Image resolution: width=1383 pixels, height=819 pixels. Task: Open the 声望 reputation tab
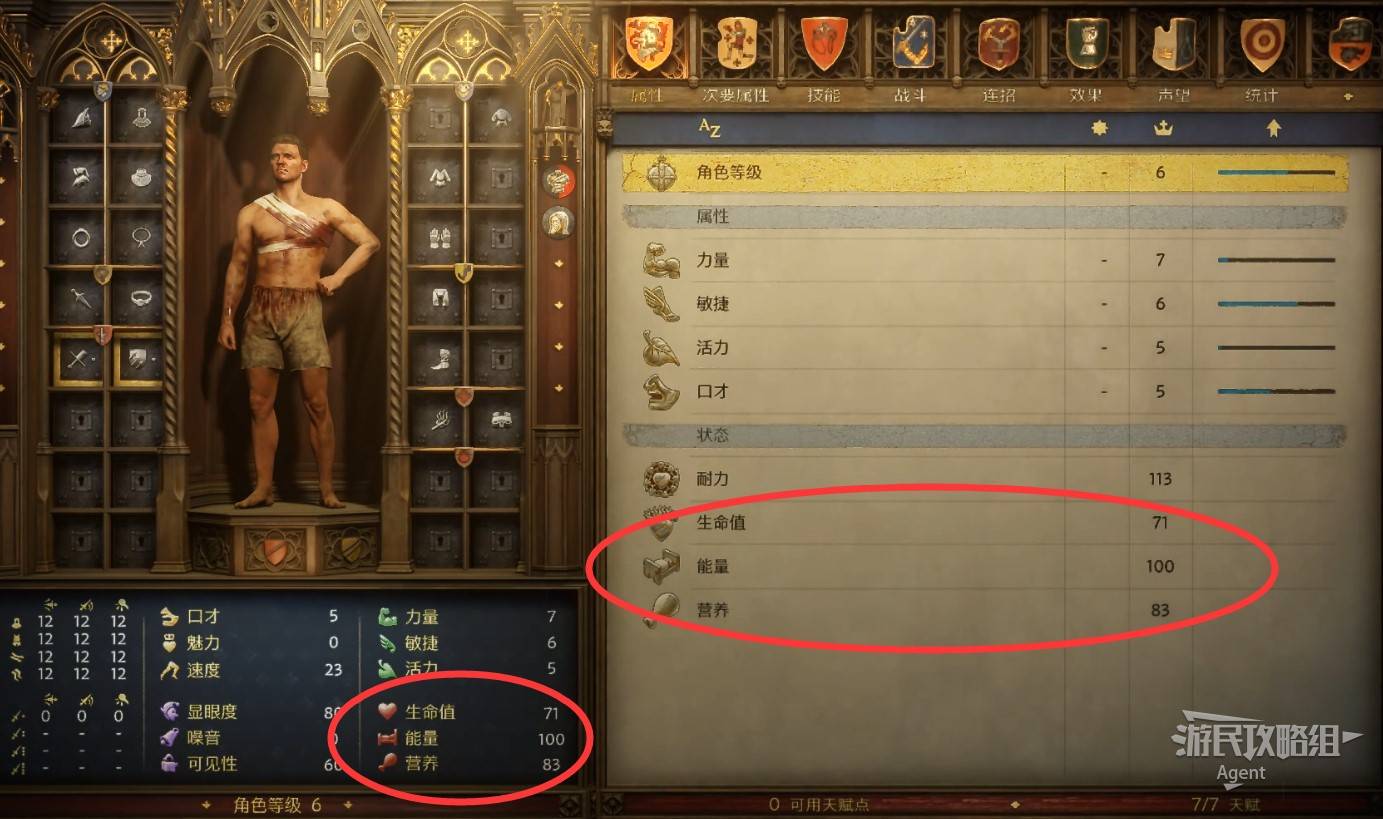point(1173,57)
